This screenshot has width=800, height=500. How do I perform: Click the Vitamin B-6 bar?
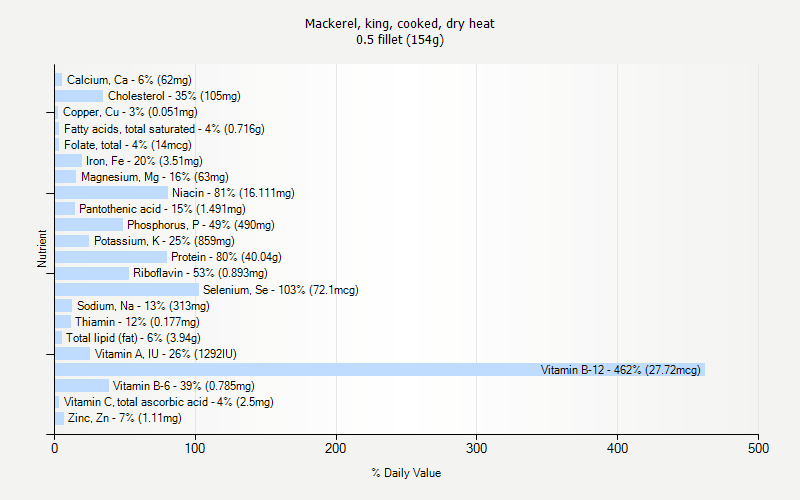[x=82, y=386]
